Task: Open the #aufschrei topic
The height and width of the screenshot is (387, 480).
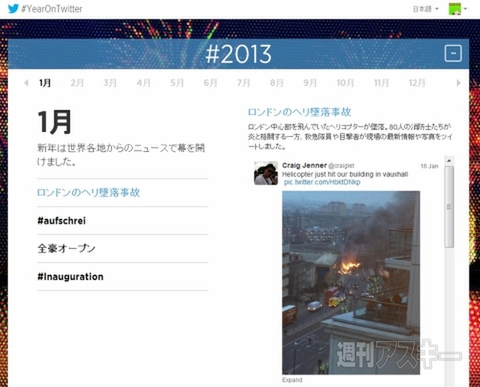Action: pos(61,221)
